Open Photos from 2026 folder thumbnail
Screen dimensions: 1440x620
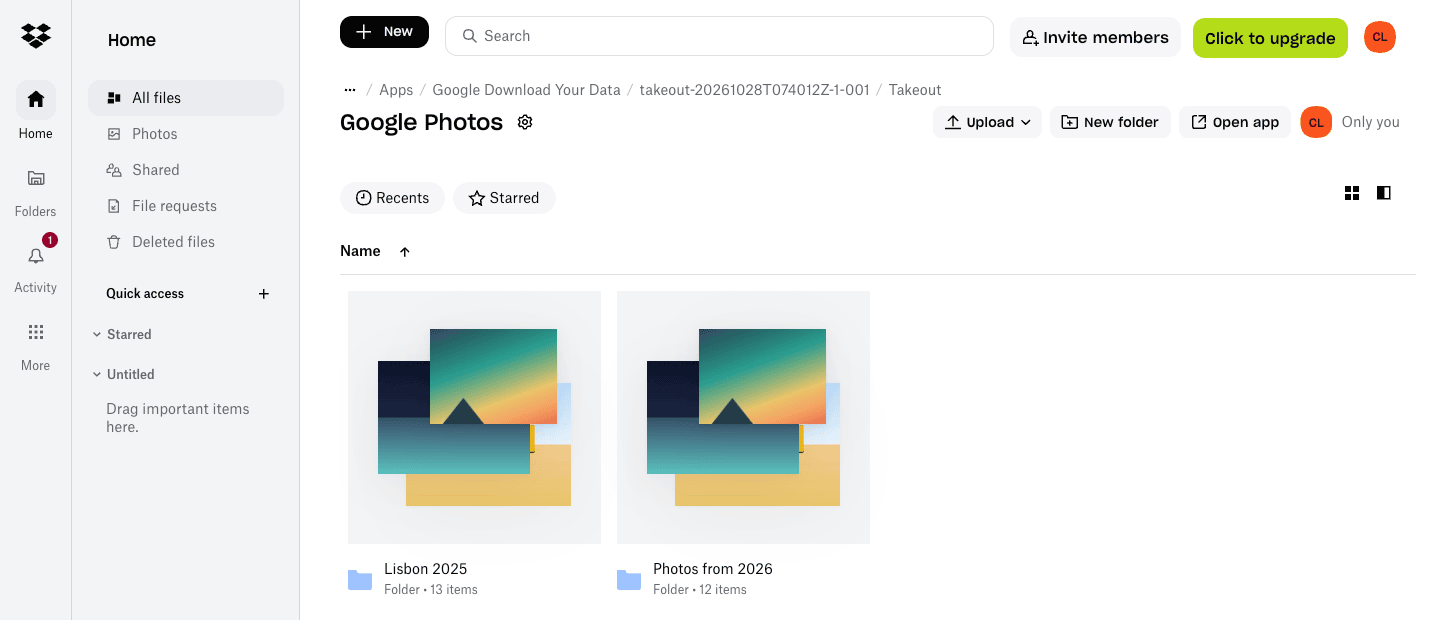(743, 417)
